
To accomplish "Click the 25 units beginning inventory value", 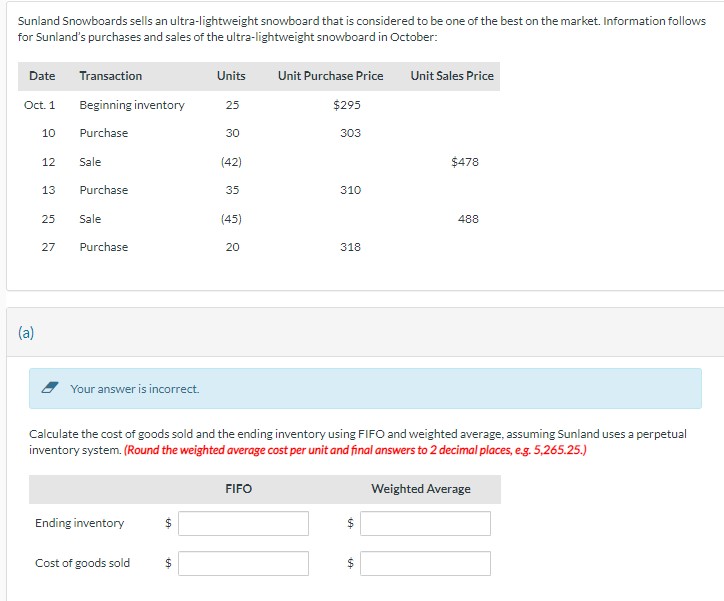I will (232, 105).
